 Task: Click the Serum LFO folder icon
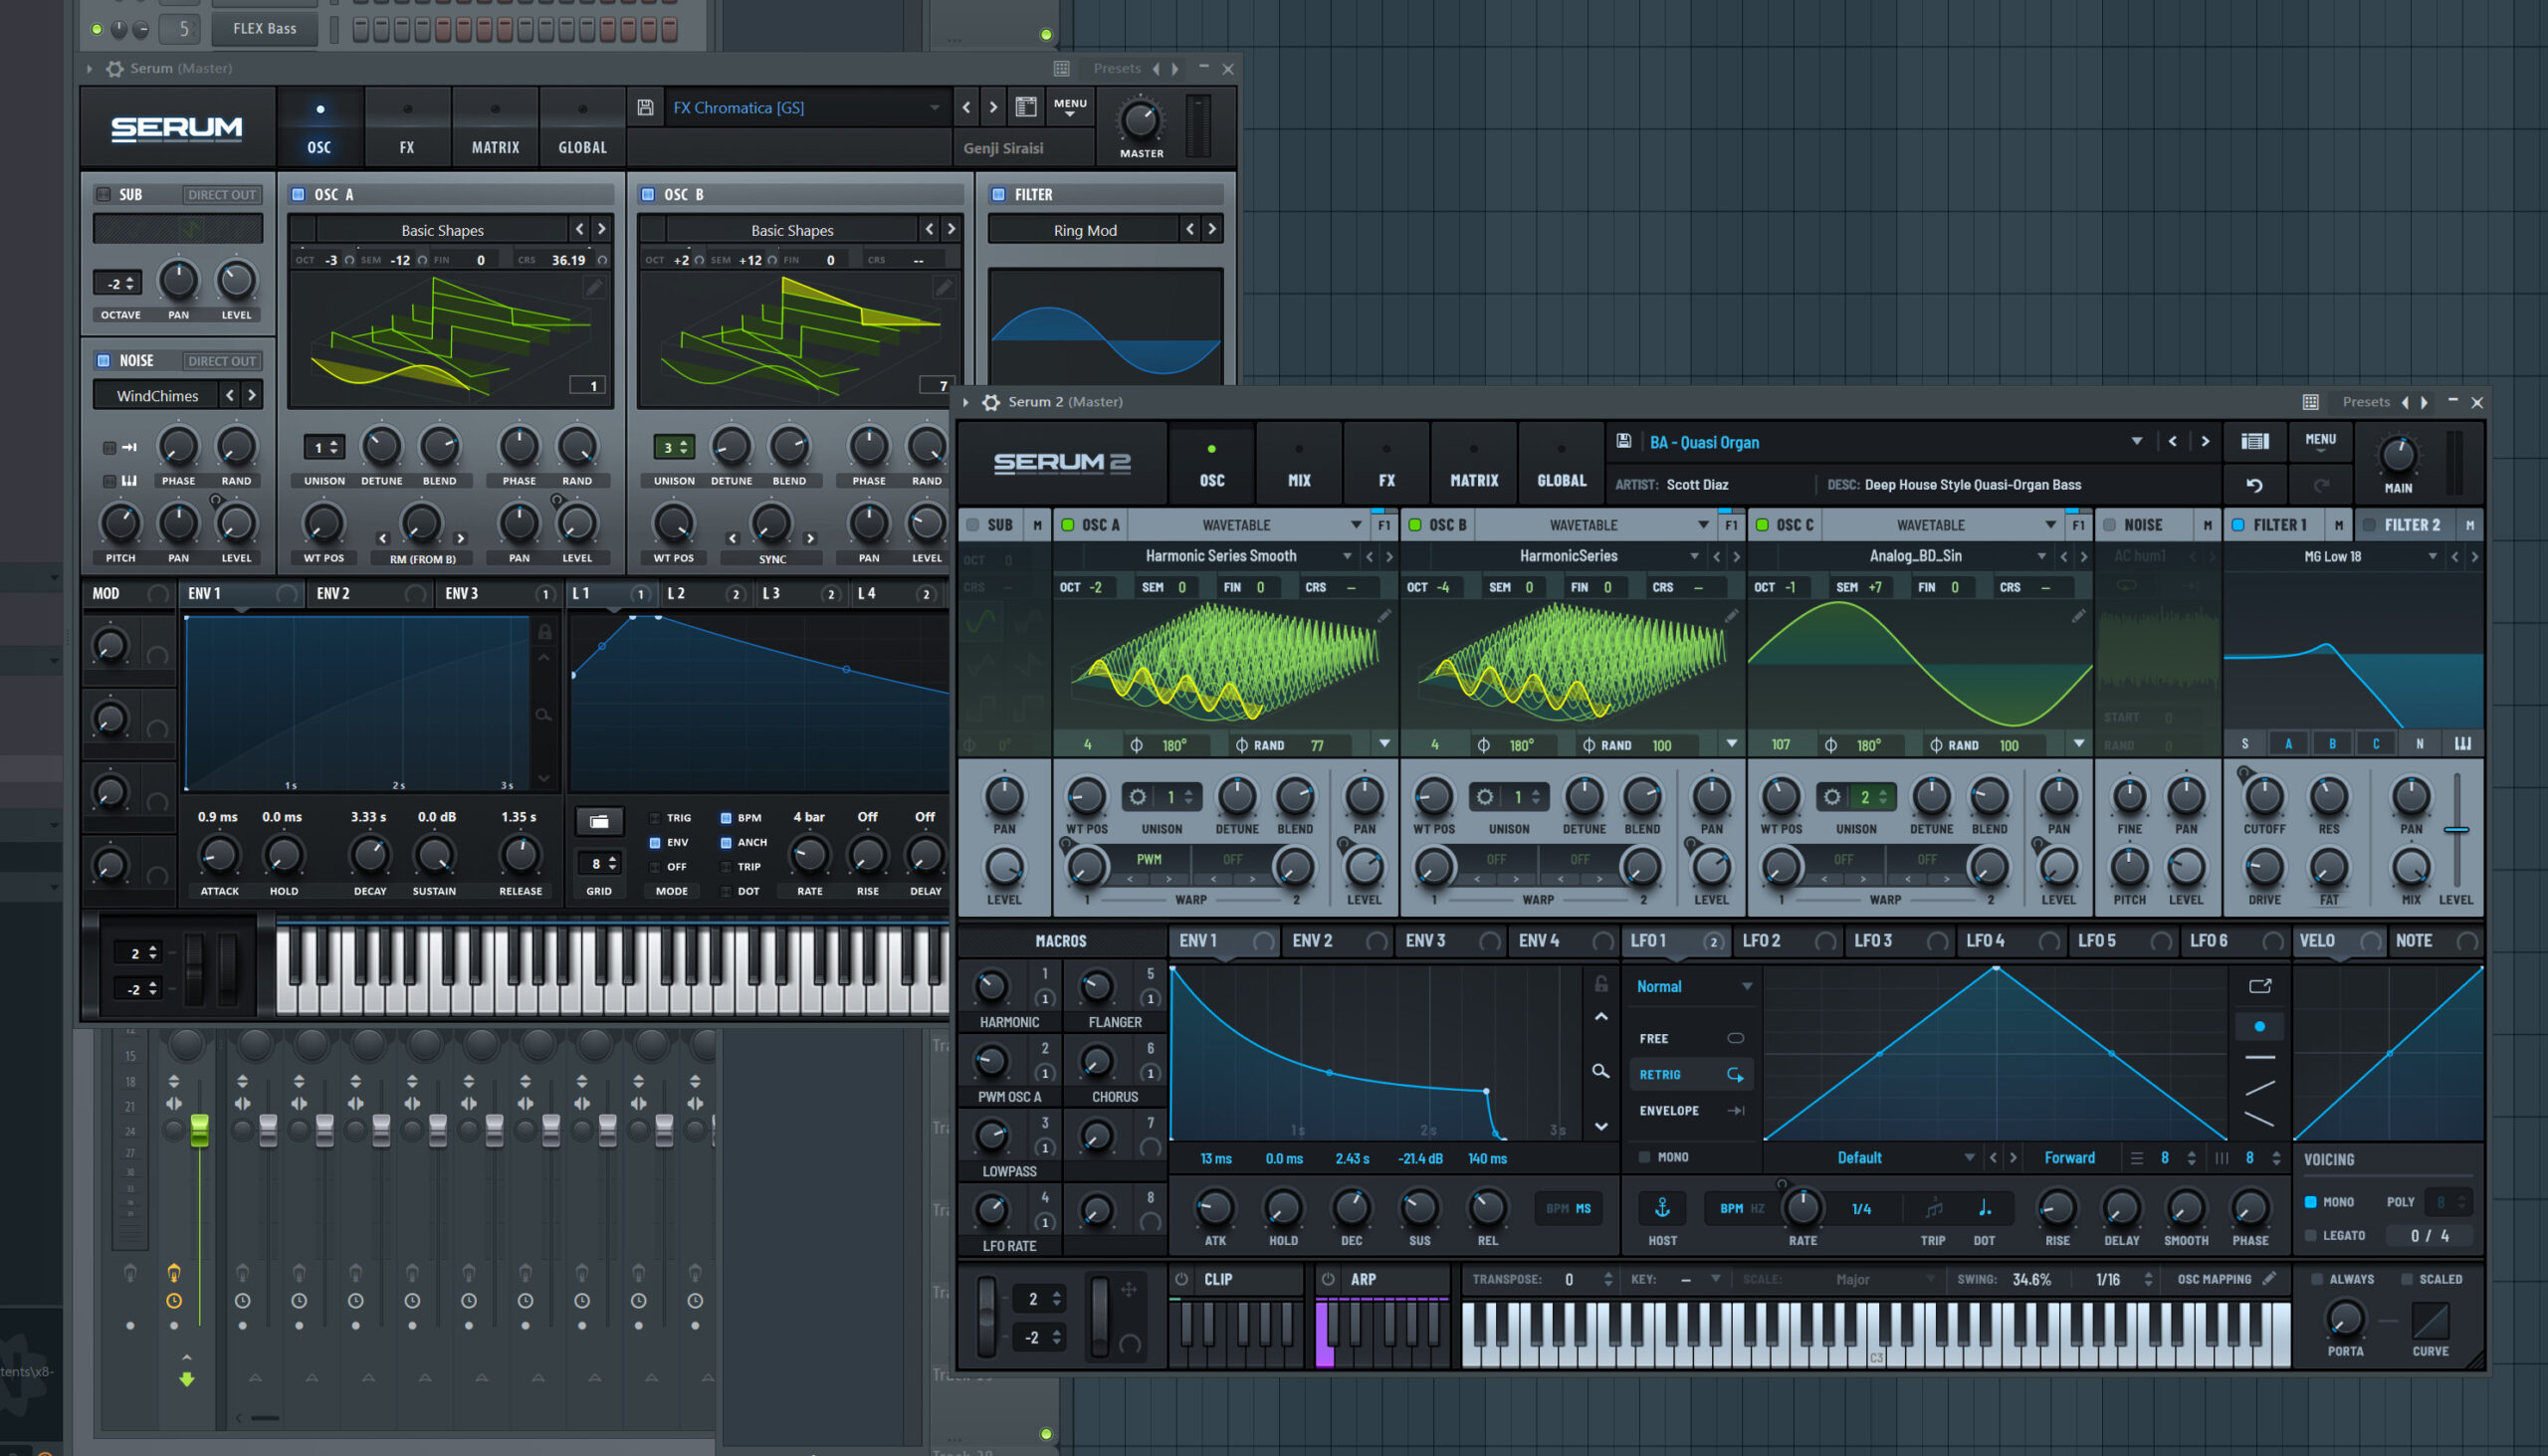[599, 821]
